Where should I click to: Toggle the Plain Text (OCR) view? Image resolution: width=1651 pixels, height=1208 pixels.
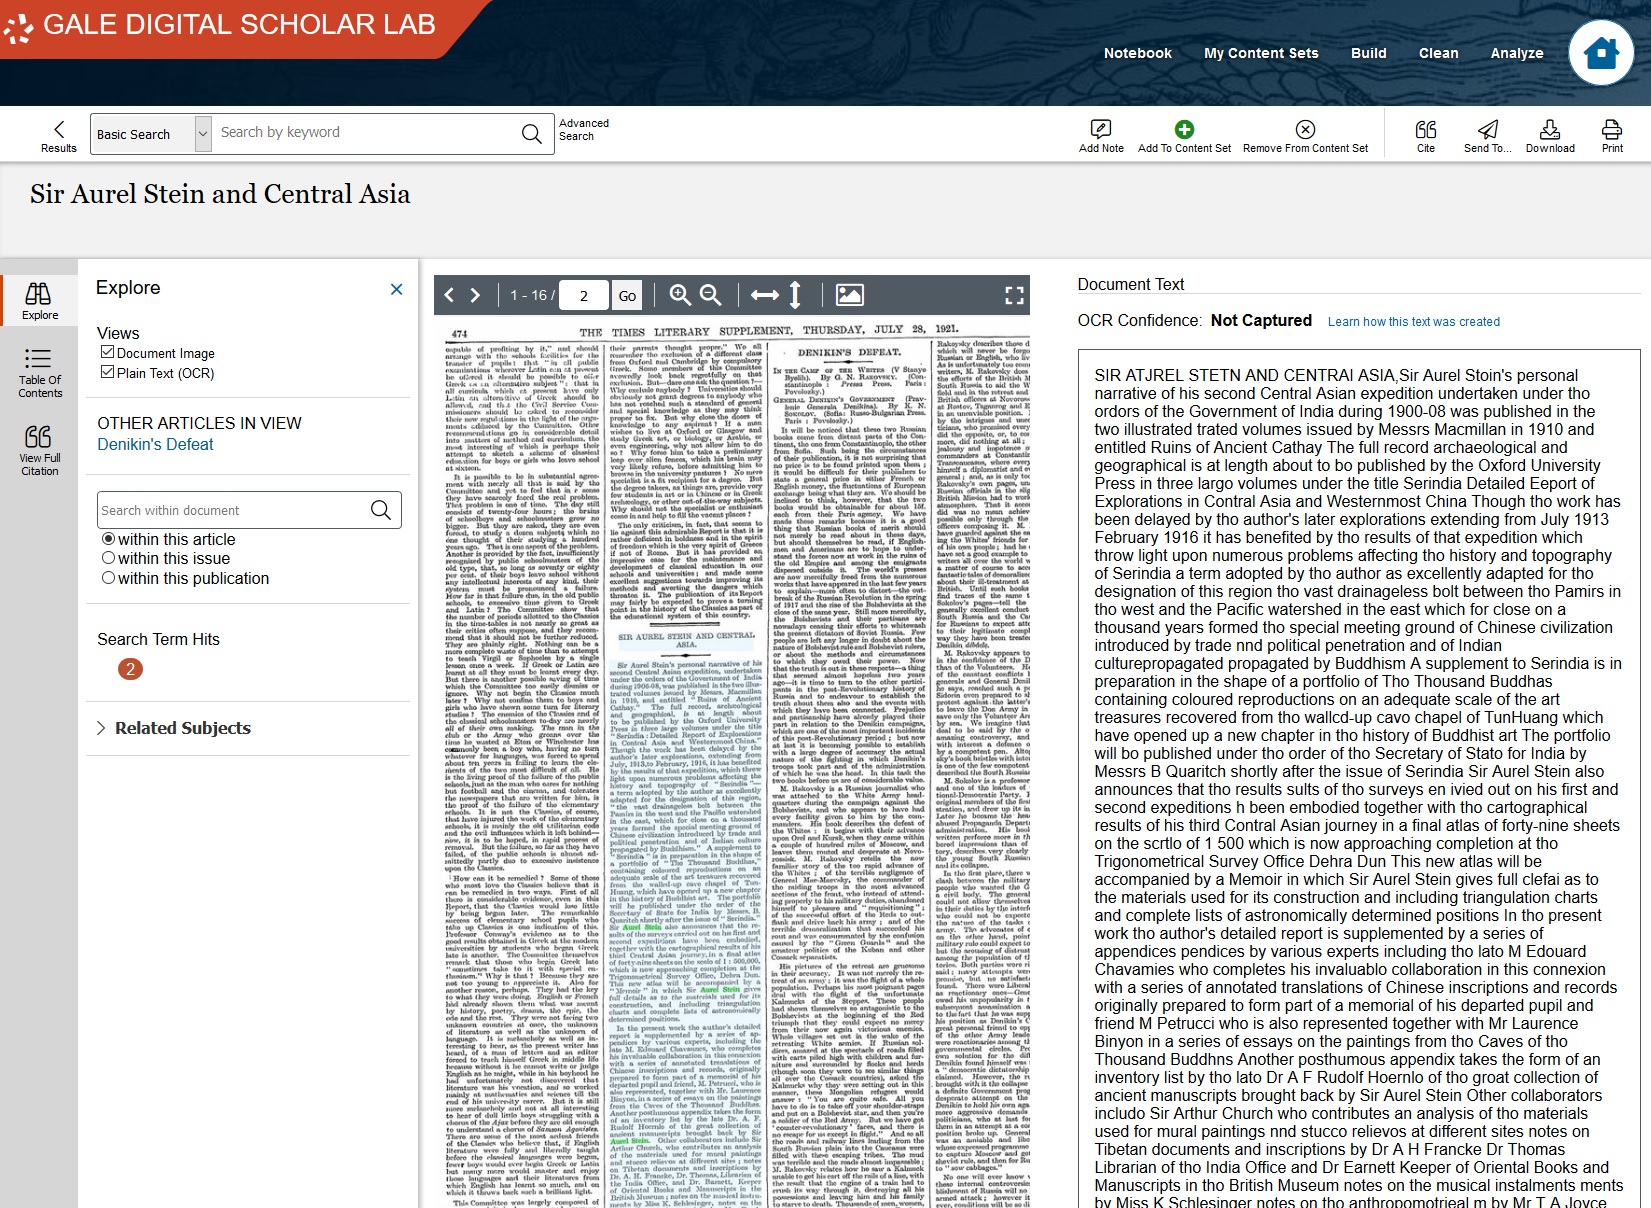(107, 373)
